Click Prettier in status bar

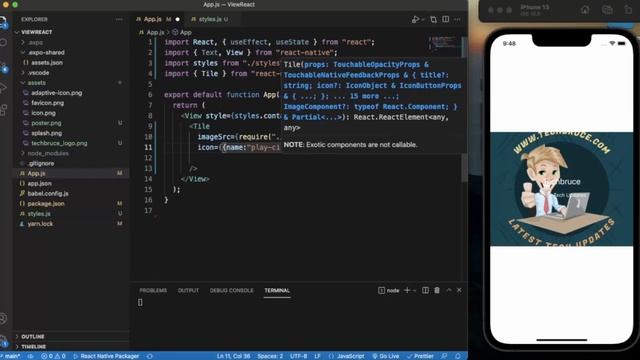pos(420,356)
